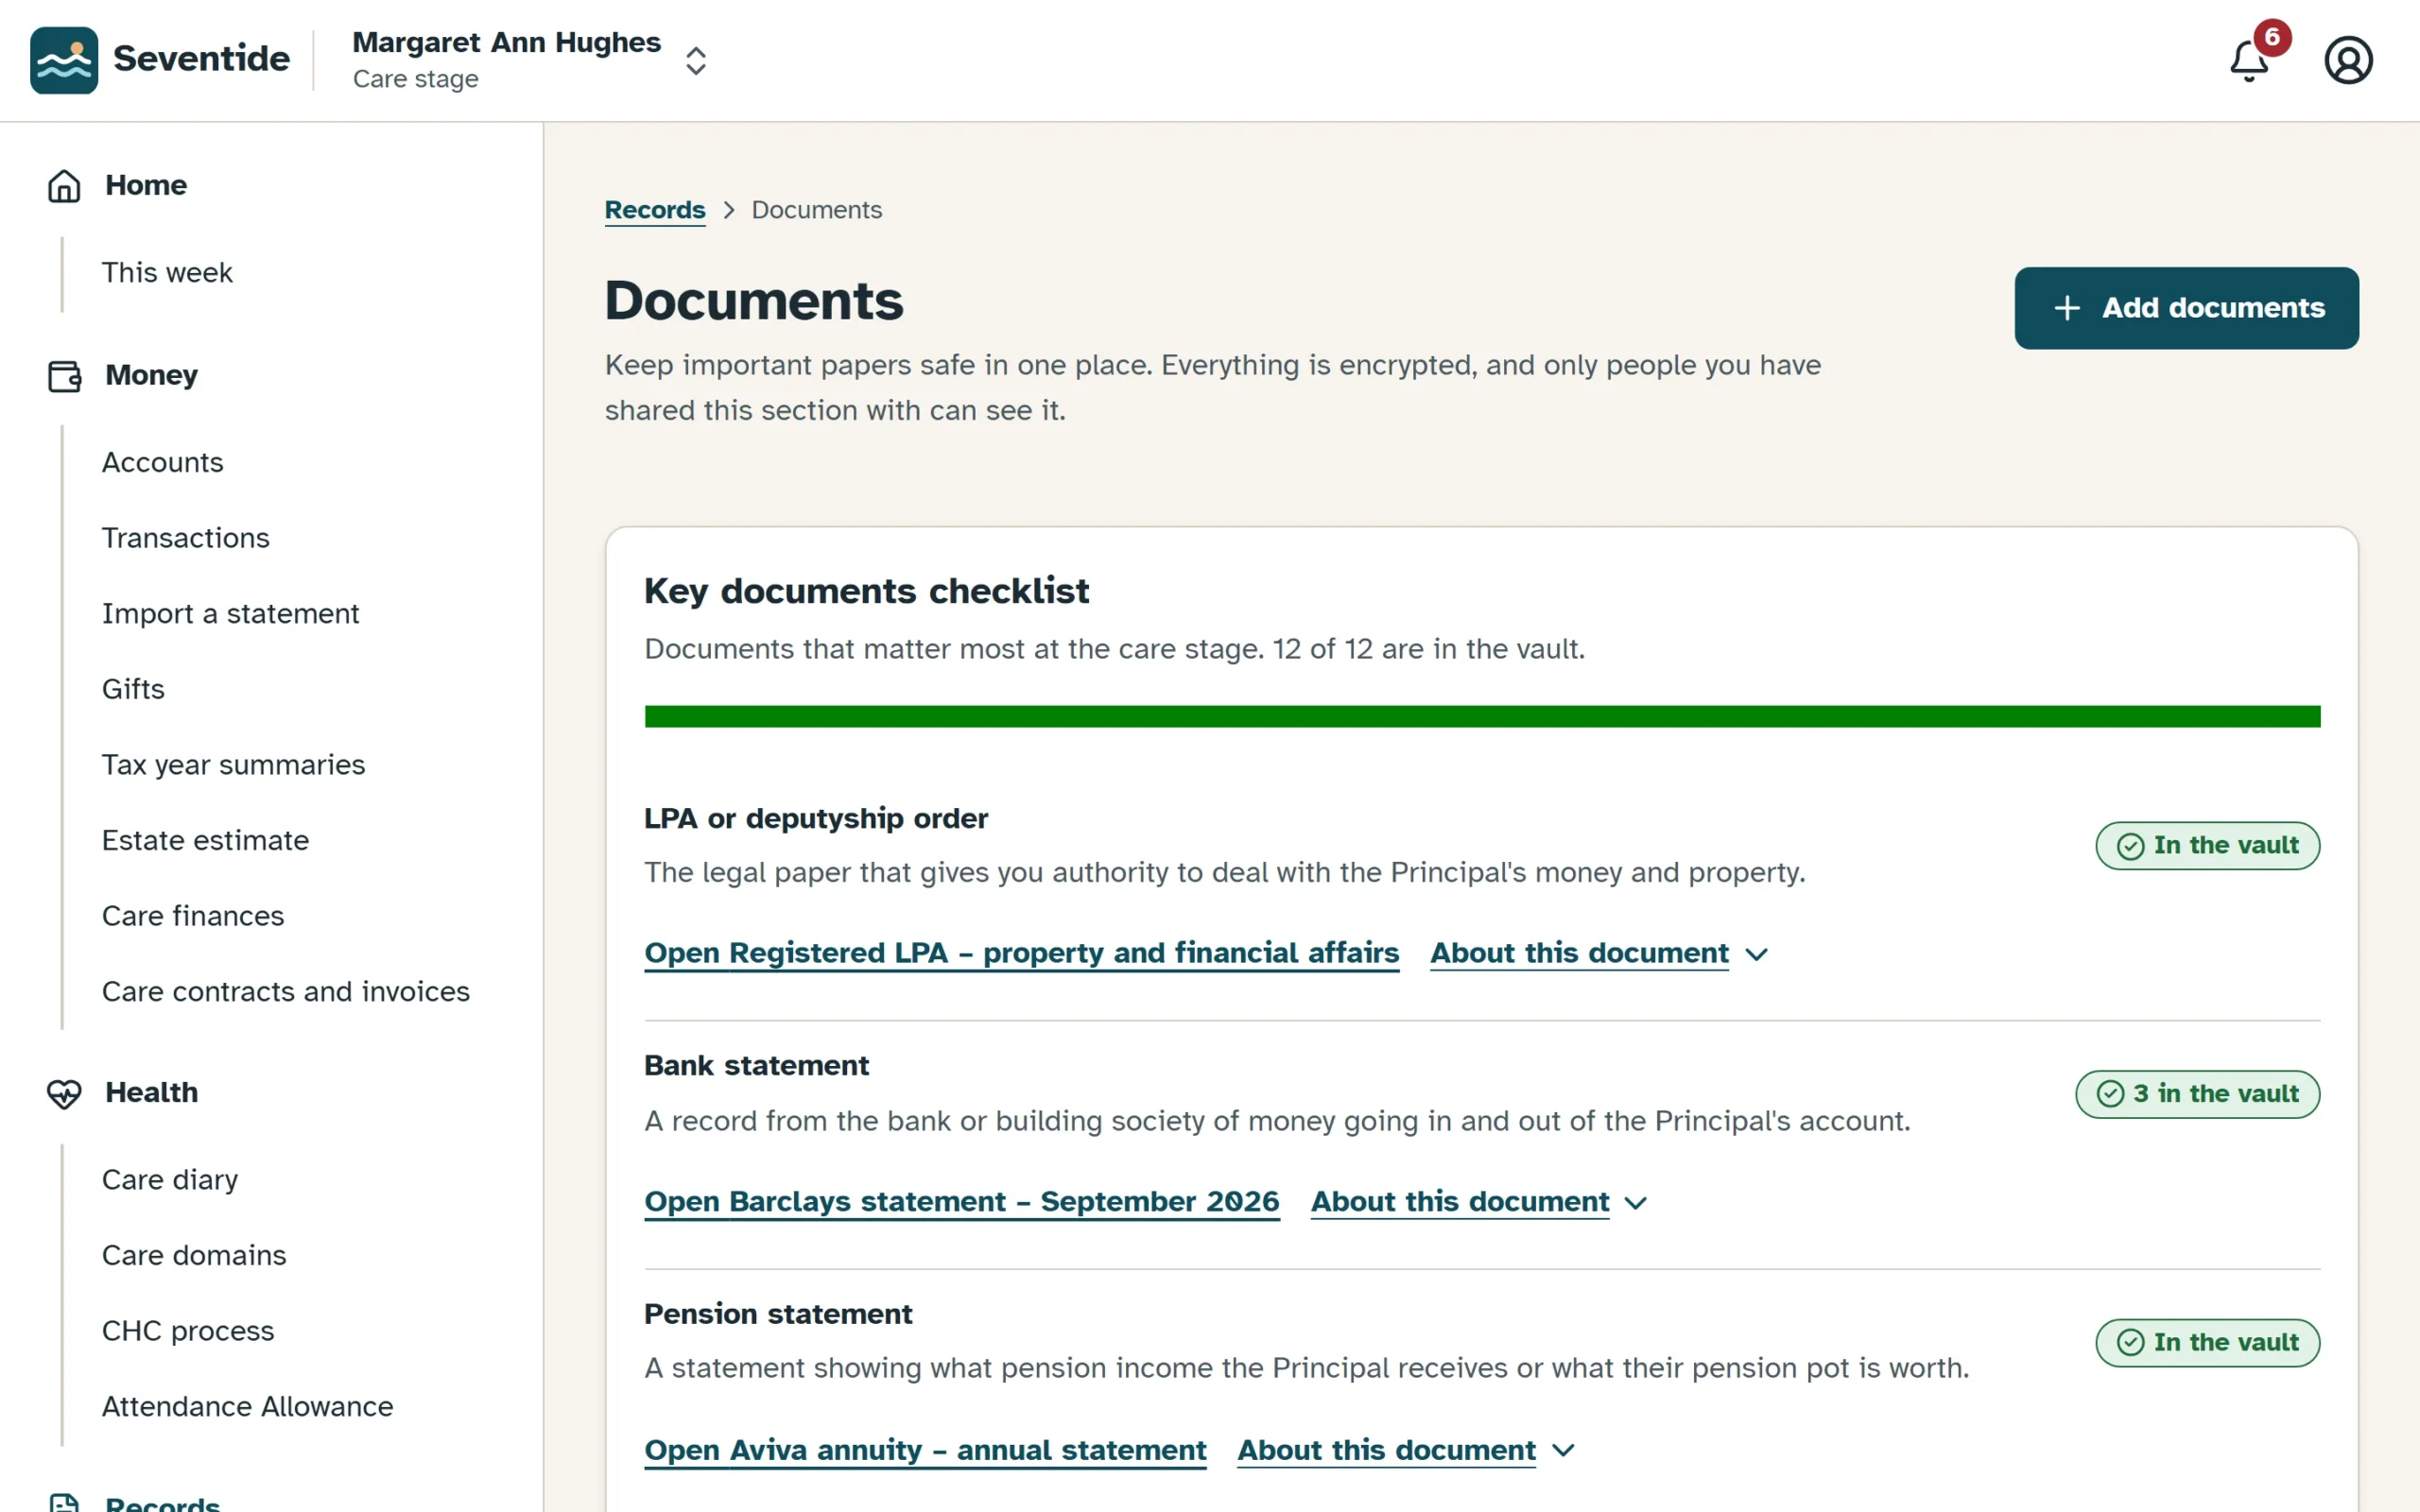The height and width of the screenshot is (1512, 2420).
Task: Expand About this document for Registered LPA
Action: click(x=1599, y=953)
